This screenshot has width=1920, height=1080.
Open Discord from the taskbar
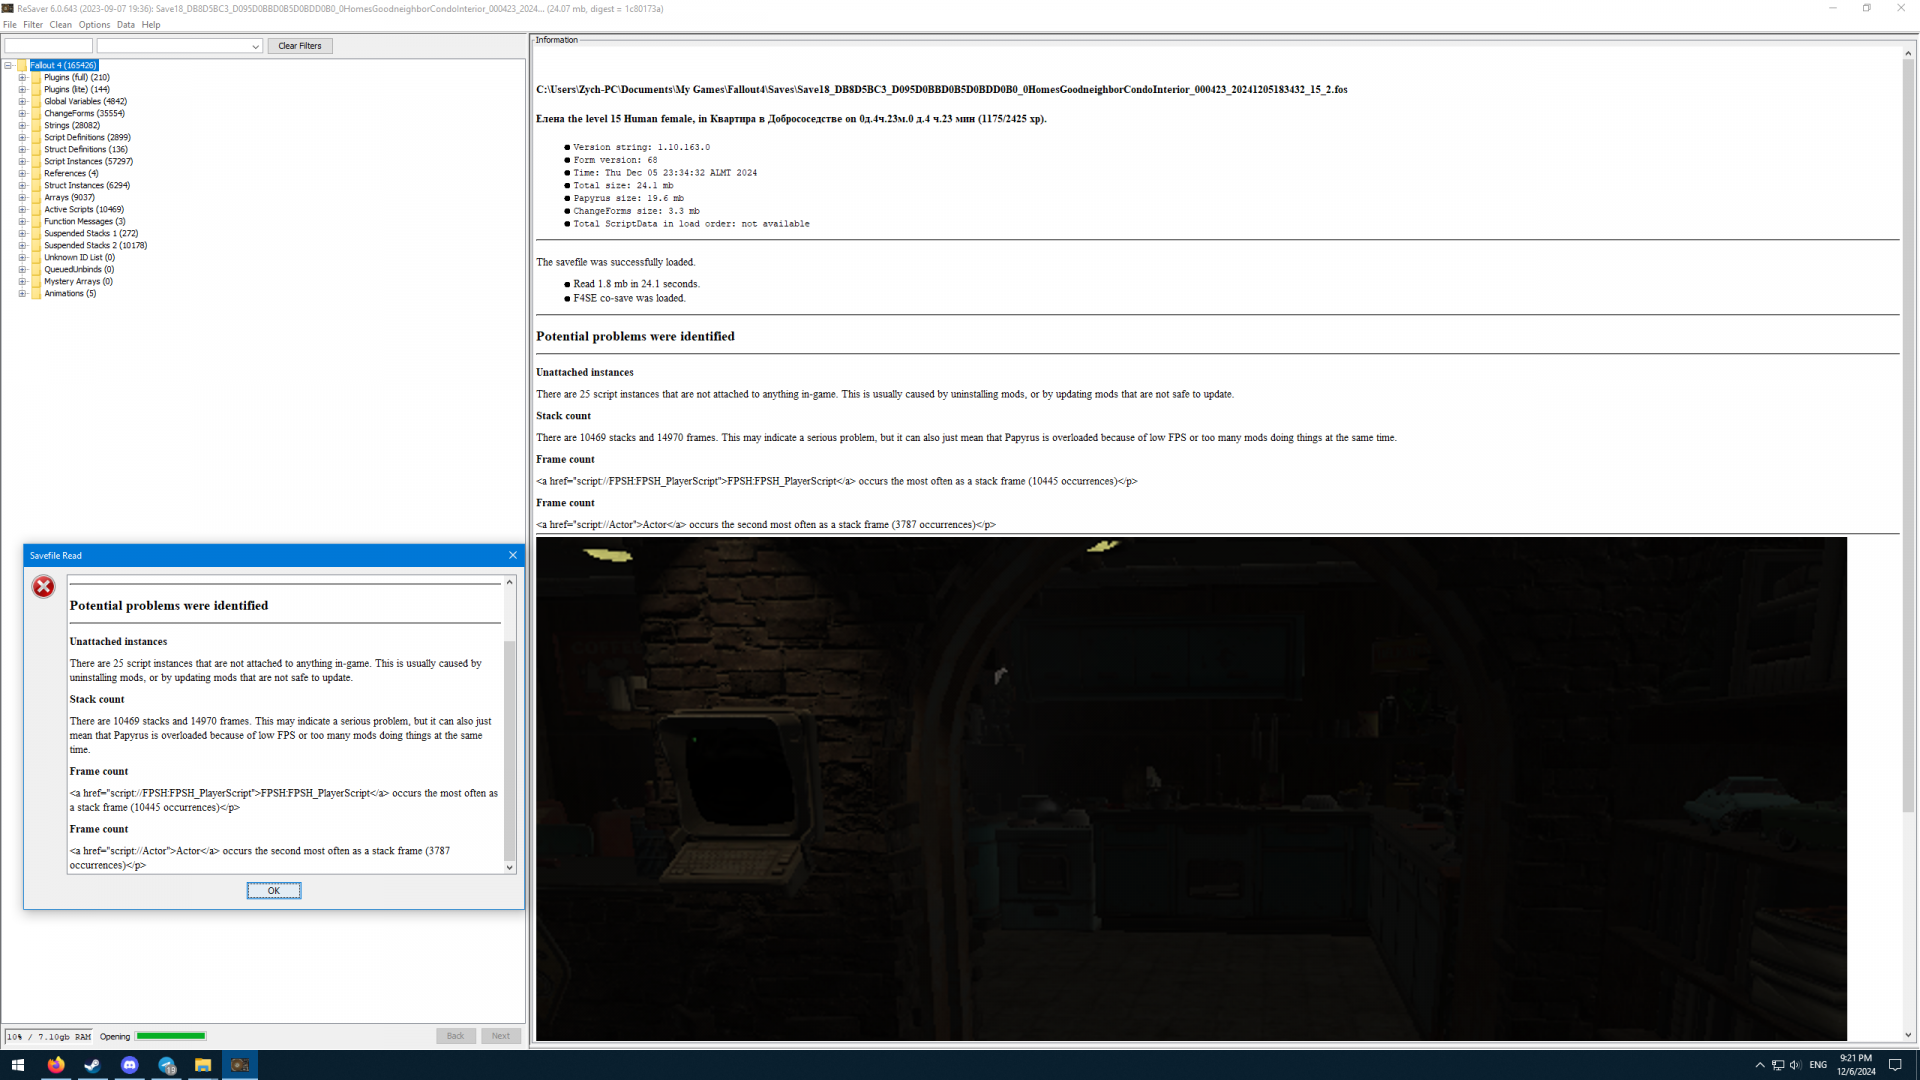129,1065
